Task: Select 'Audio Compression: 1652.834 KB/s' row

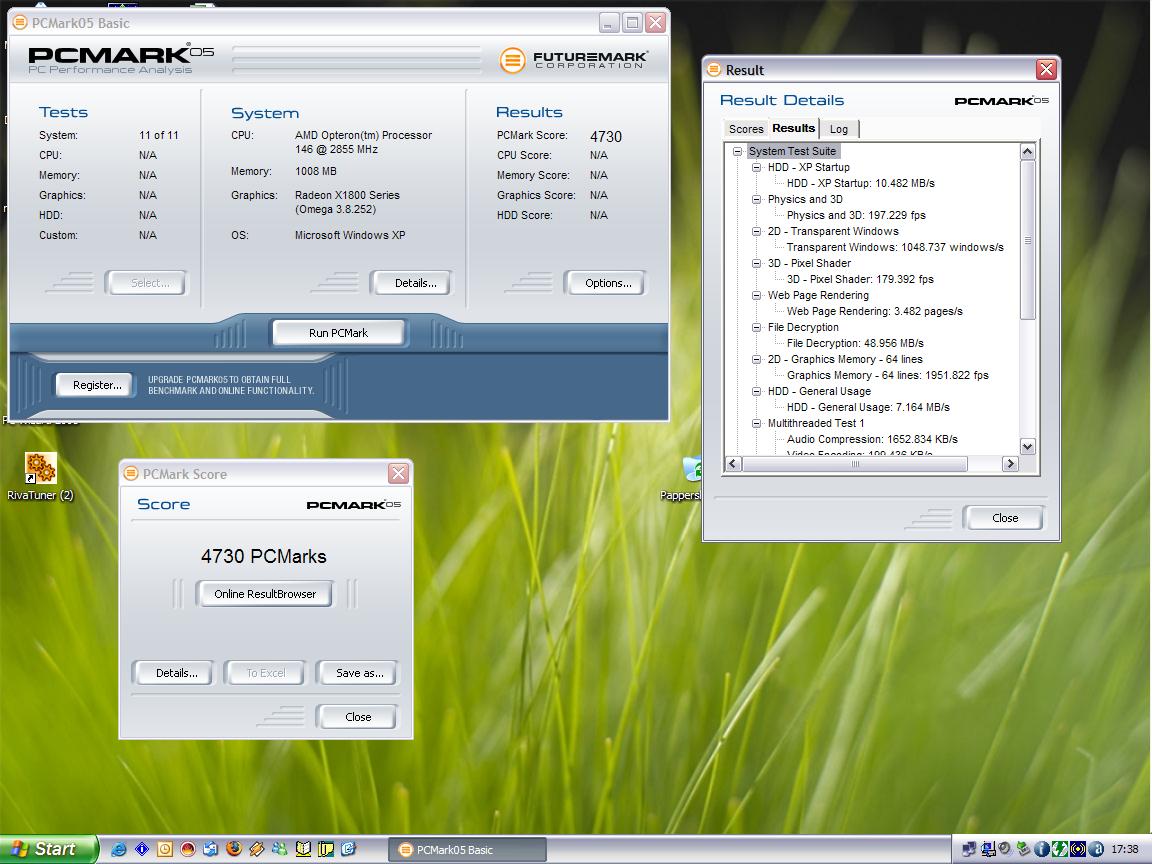Action: pyautogui.click(x=872, y=439)
